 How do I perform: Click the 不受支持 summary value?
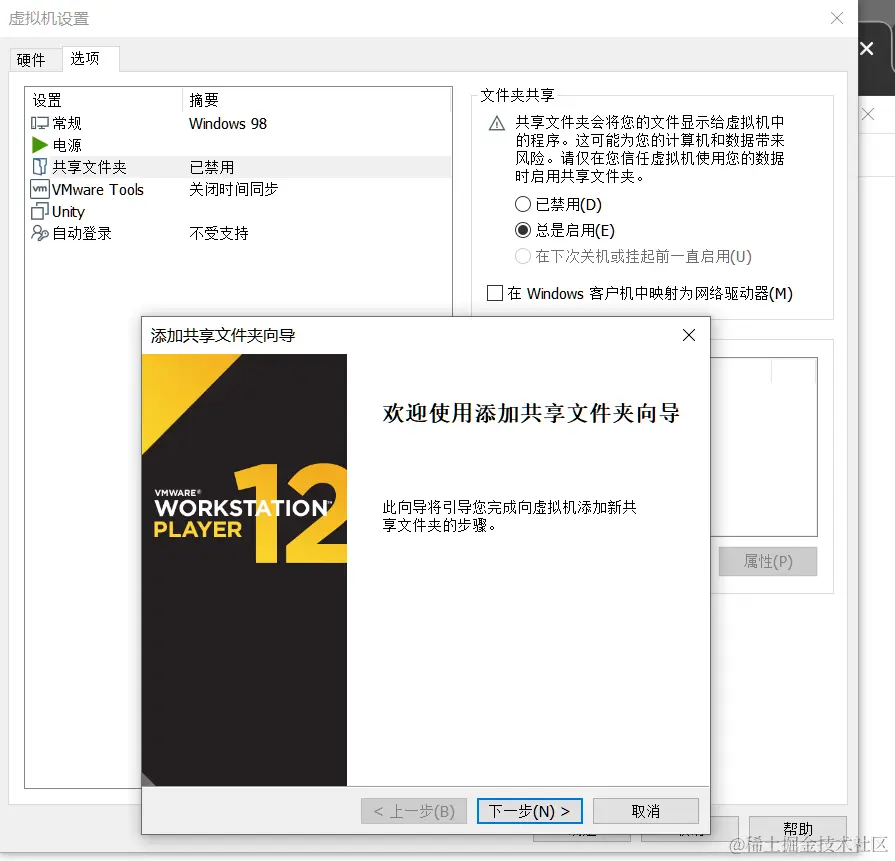click(219, 233)
